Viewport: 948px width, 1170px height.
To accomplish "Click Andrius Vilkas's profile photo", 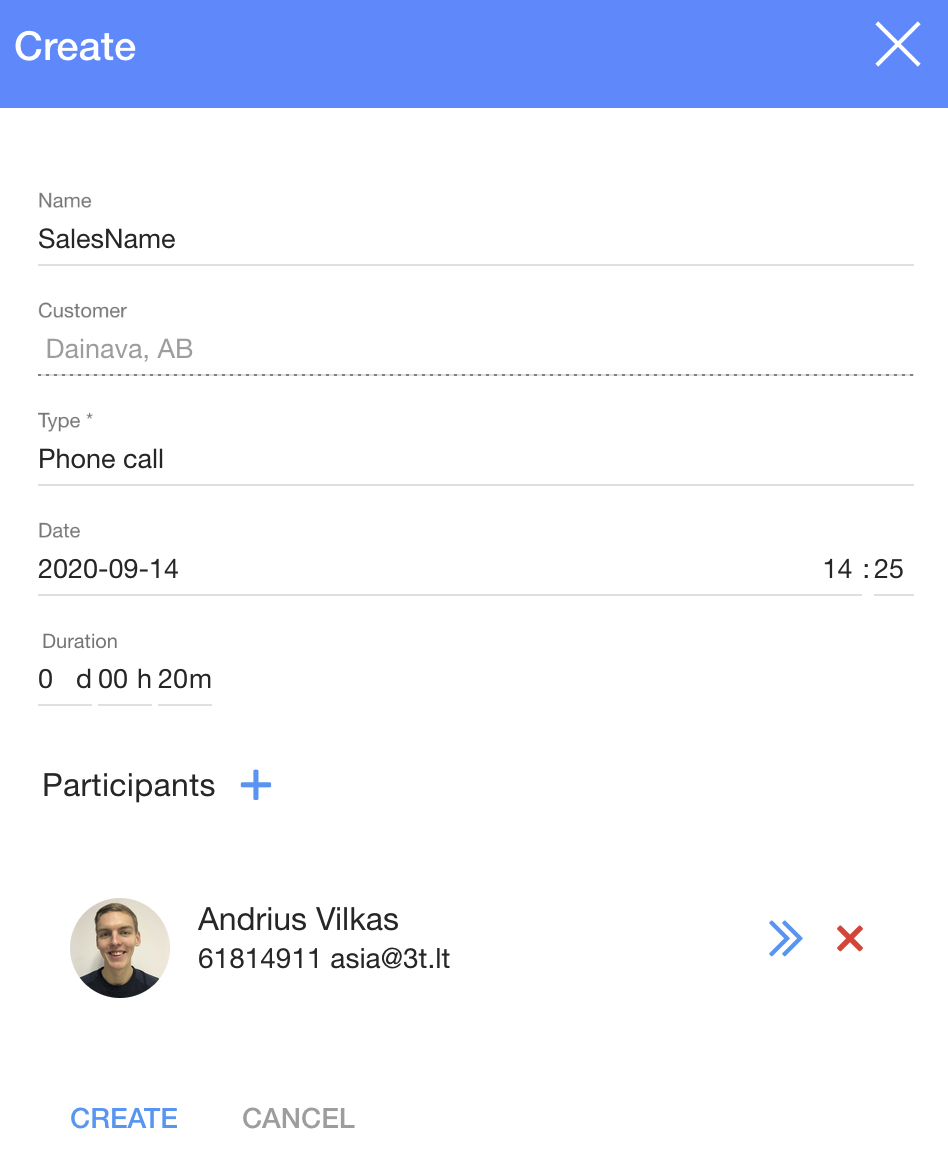I will pos(120,947).
